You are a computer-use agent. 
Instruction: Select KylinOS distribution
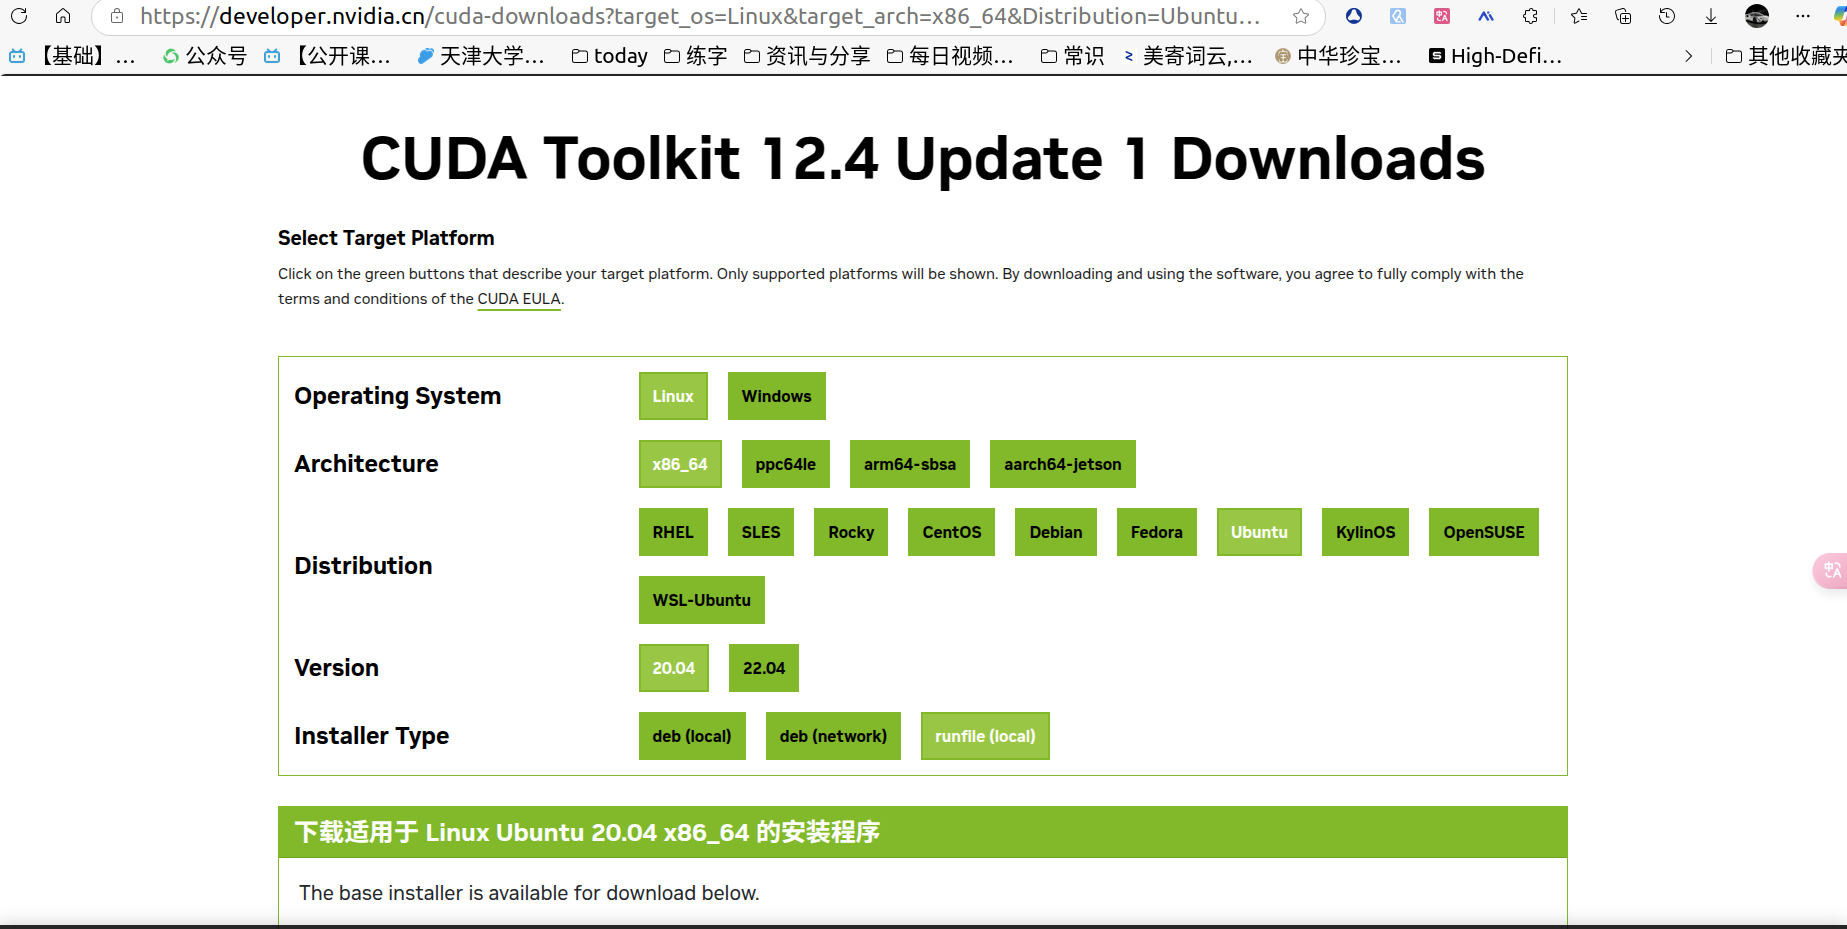tap(1365, 532)
